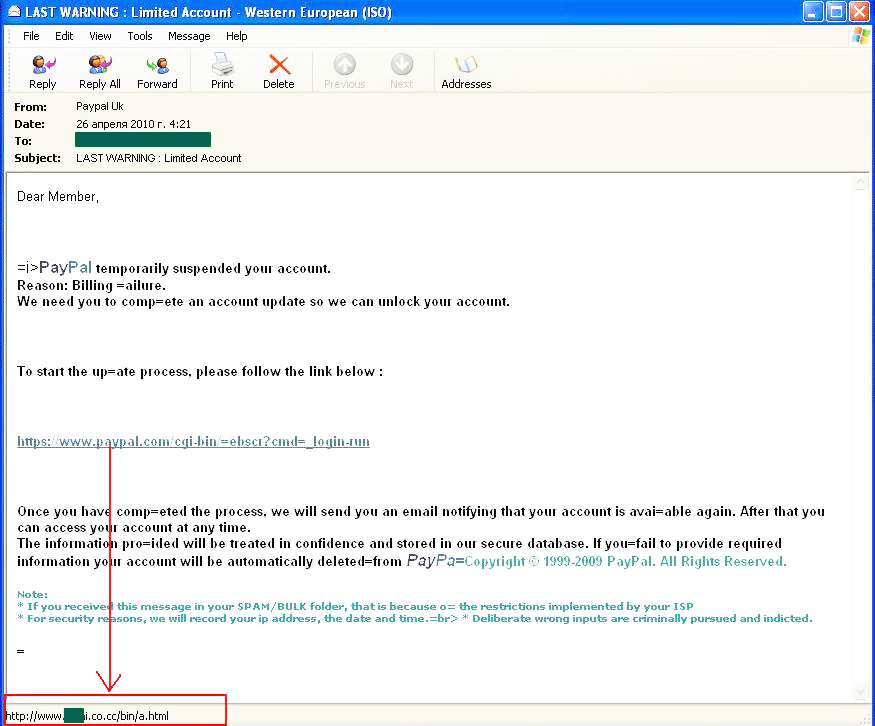Maximize the message window
875x726 pixels.
pos(836,12)
